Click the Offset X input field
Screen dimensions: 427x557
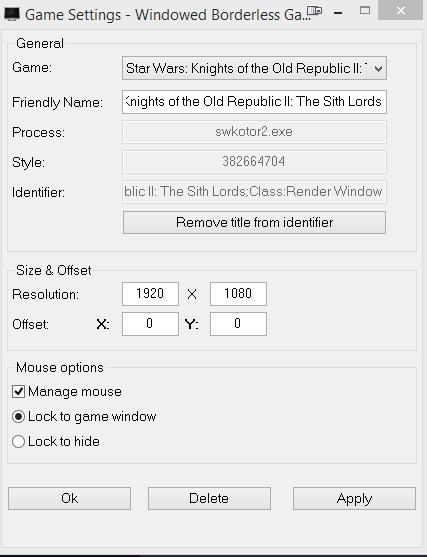[150, 324]
